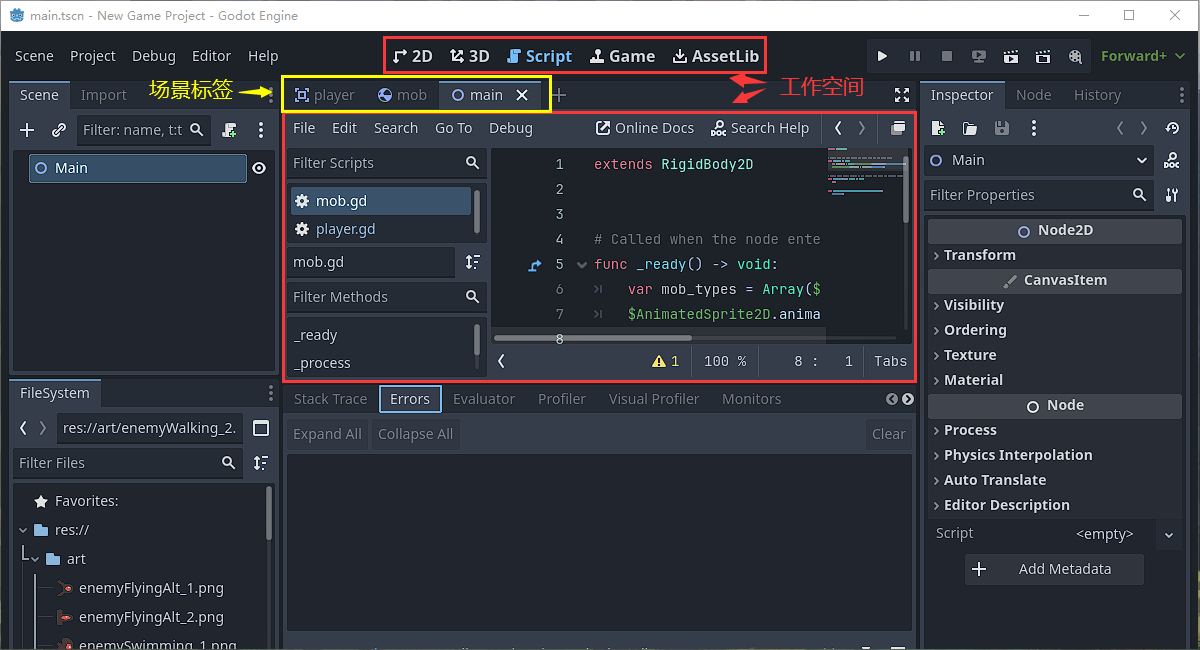This screenshot has height=650, width=1200.
Task: Open the Editor menu in top bar
Action: (211, 56)
